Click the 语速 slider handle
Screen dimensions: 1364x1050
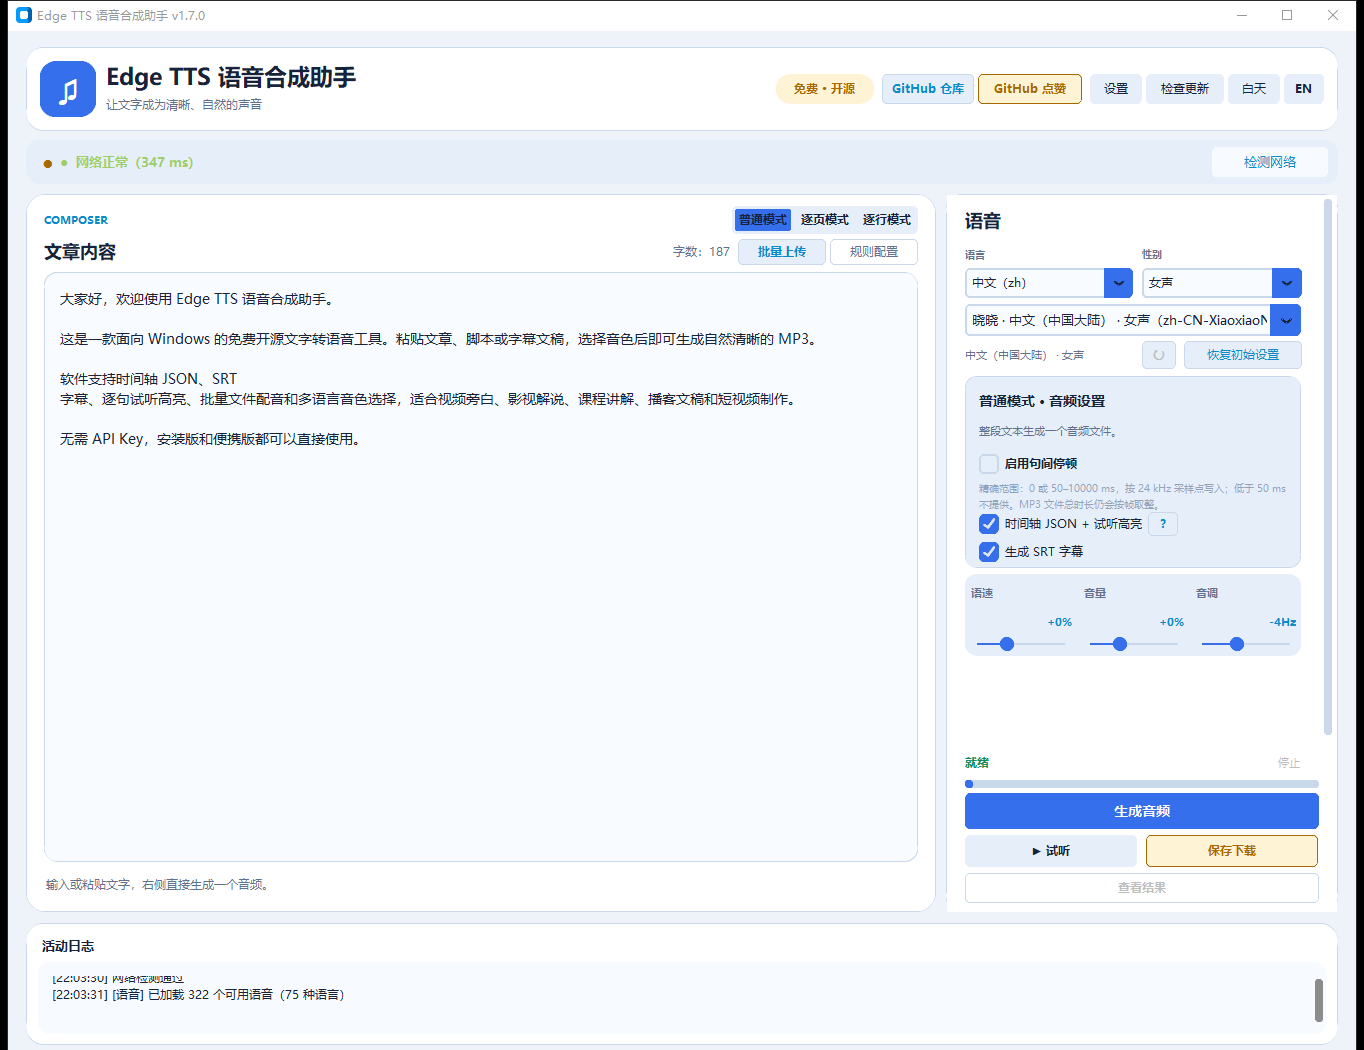tap(1007, 644)
